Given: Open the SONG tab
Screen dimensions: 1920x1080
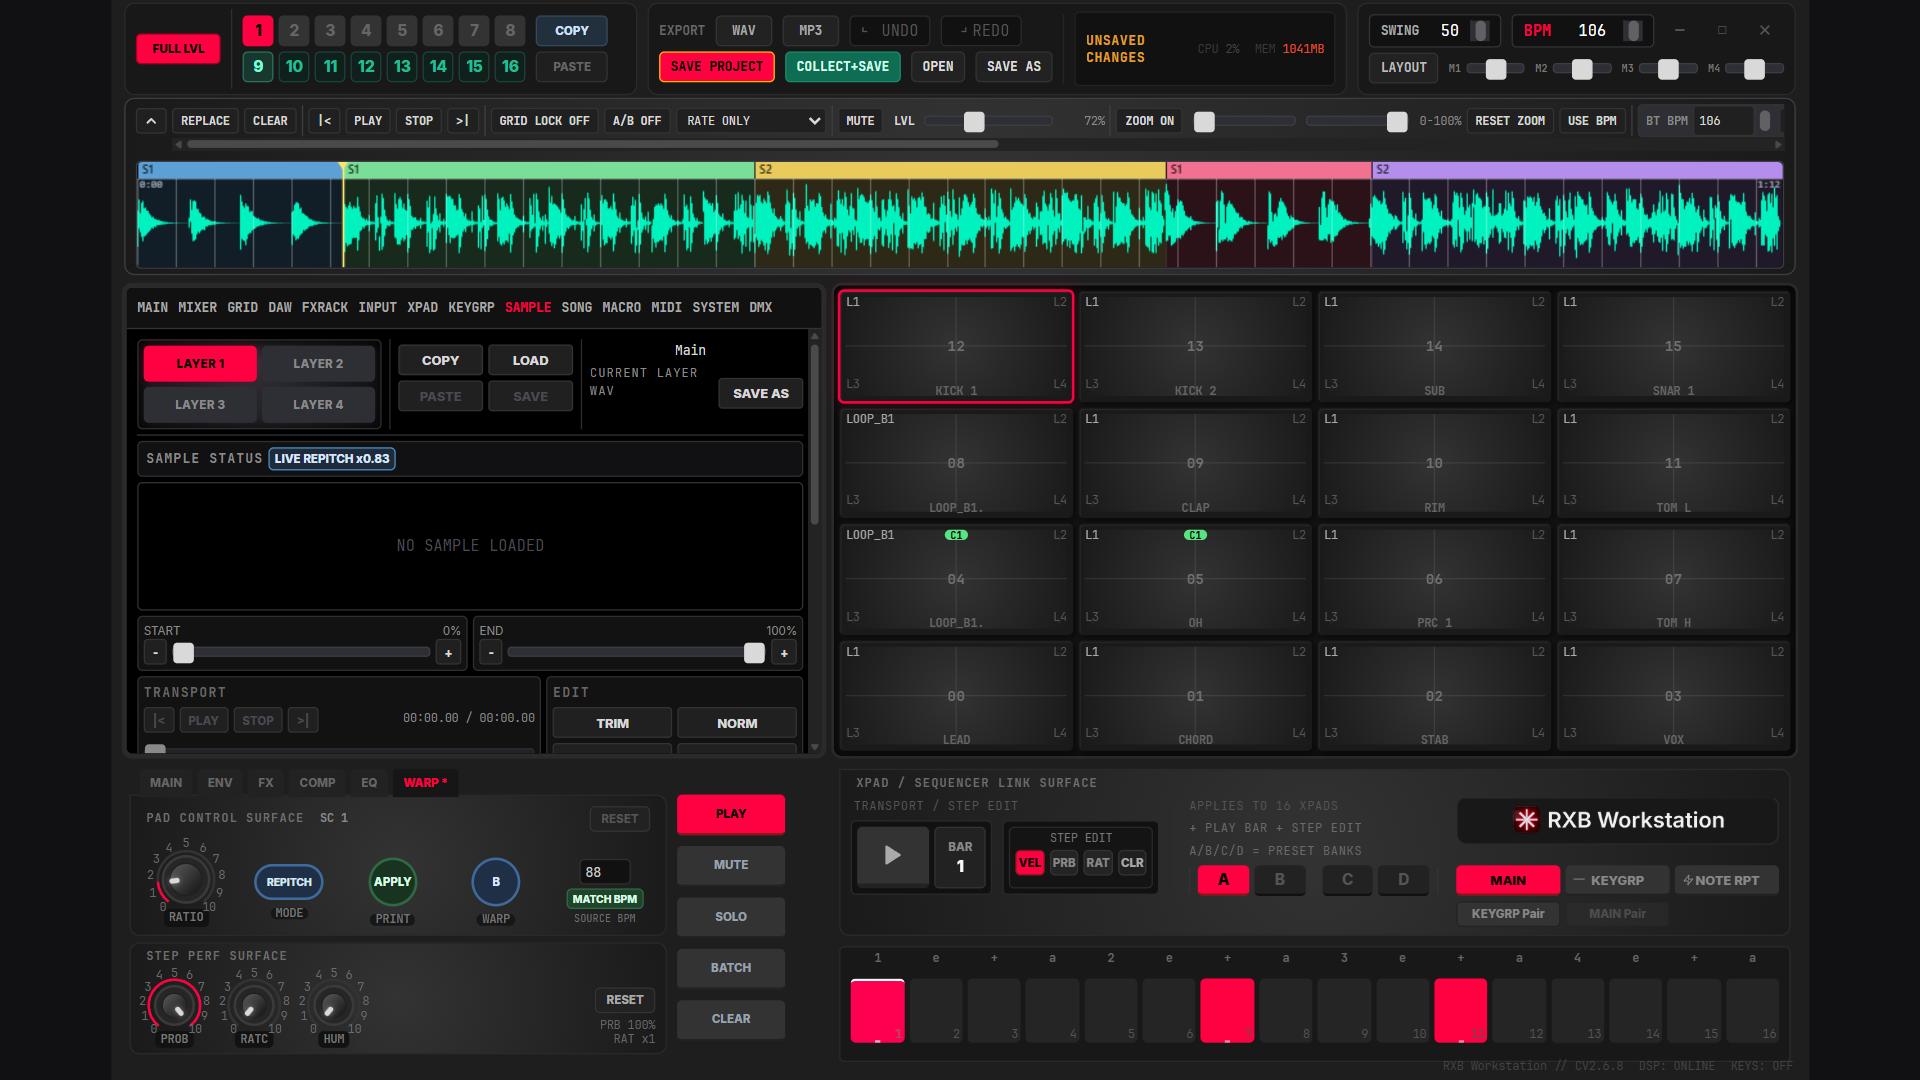Looking at the screenshot, I should click(x=577, y=307).
